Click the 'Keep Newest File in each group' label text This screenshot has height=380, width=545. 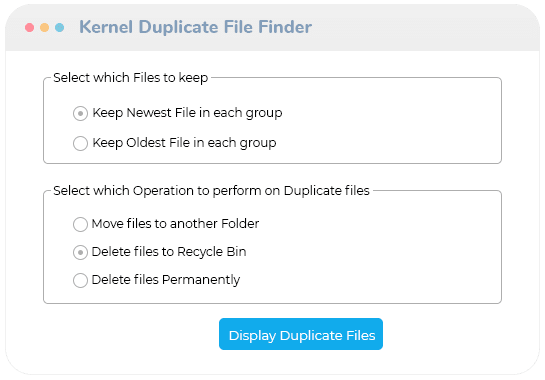tap(187, 113)
